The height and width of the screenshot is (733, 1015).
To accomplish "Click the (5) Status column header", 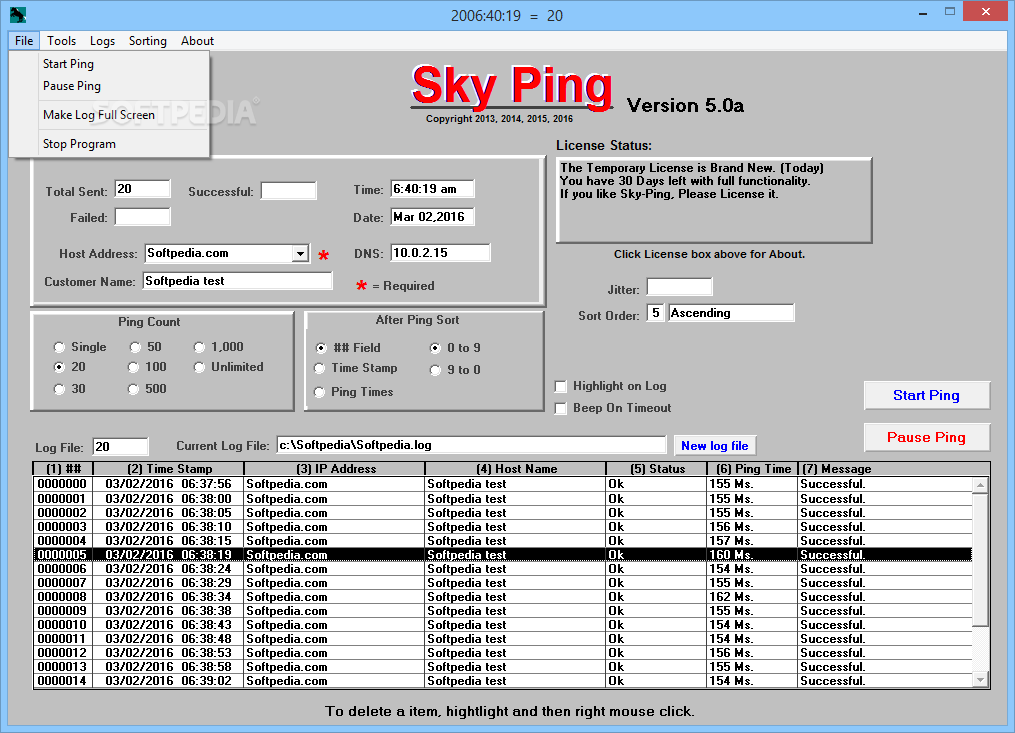I will [x=657, y=469].
